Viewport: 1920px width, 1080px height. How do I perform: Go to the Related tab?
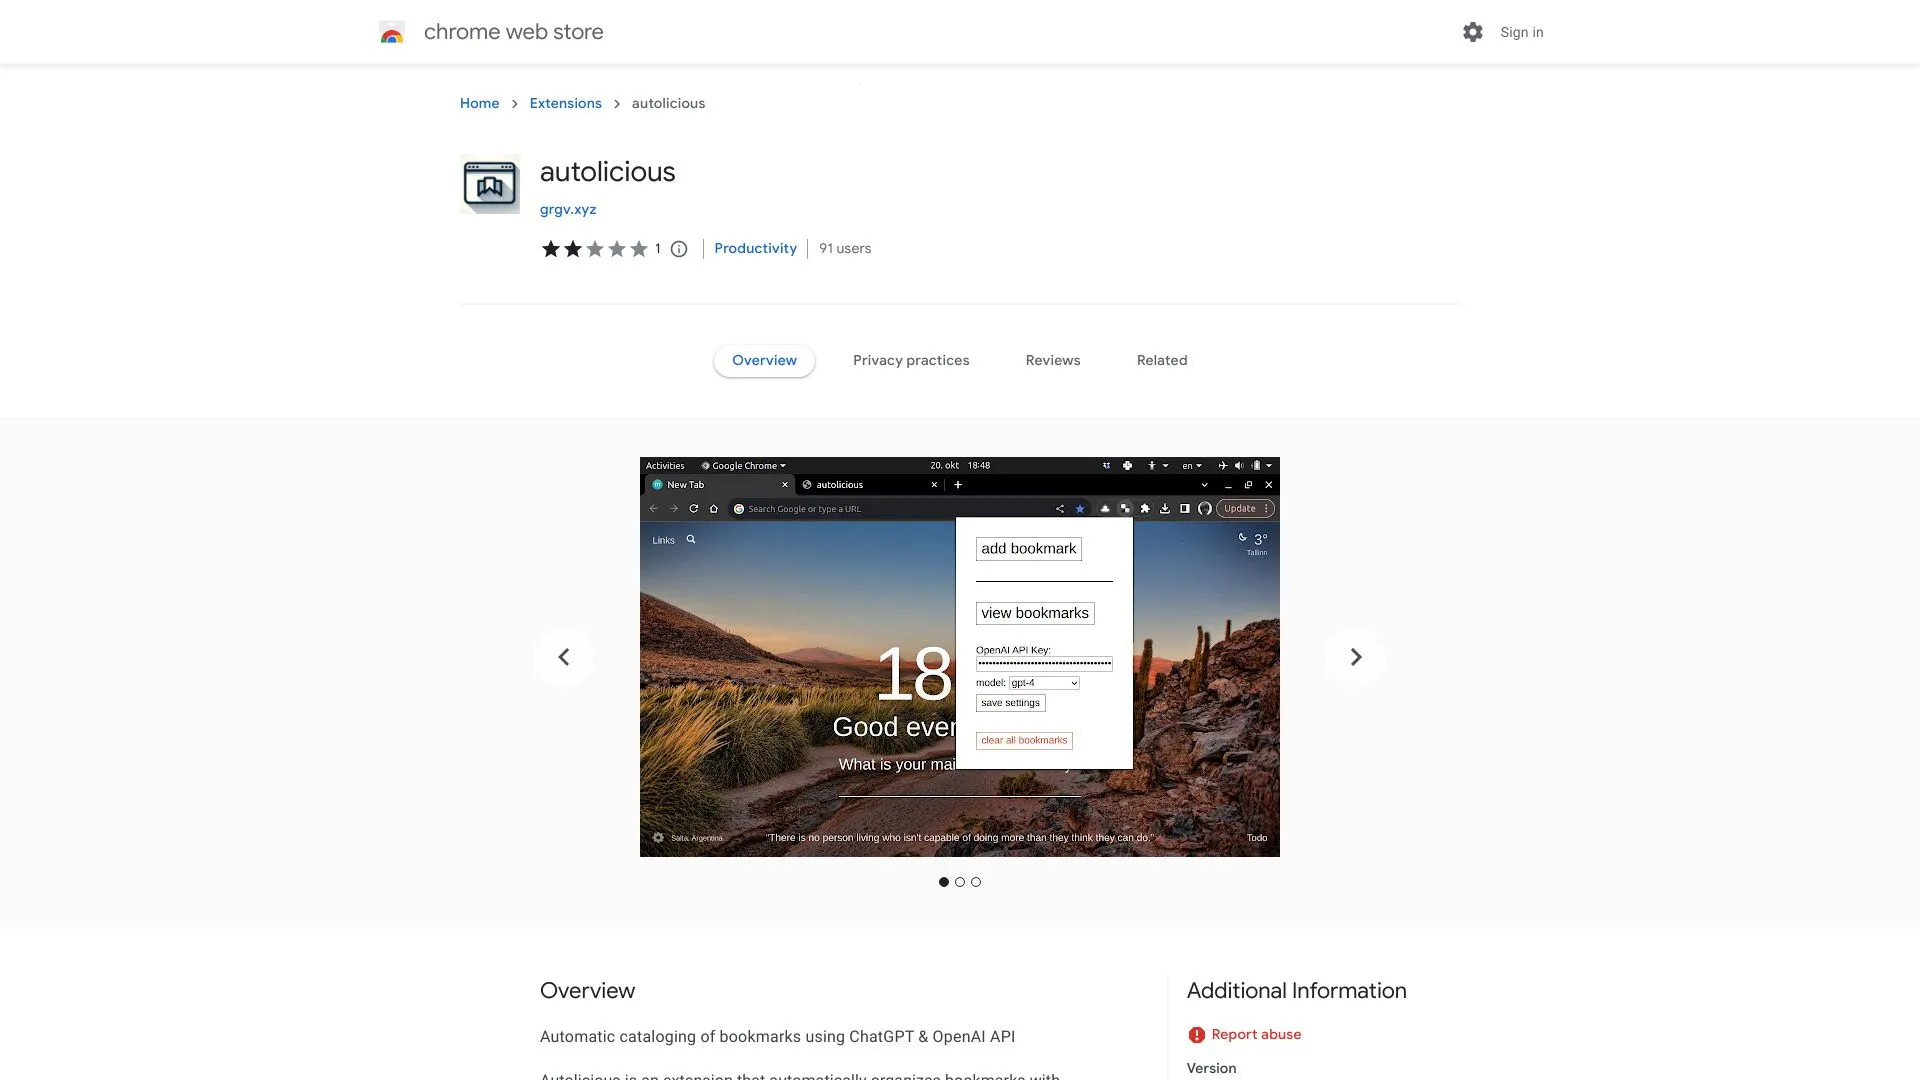click(1161, 360)
